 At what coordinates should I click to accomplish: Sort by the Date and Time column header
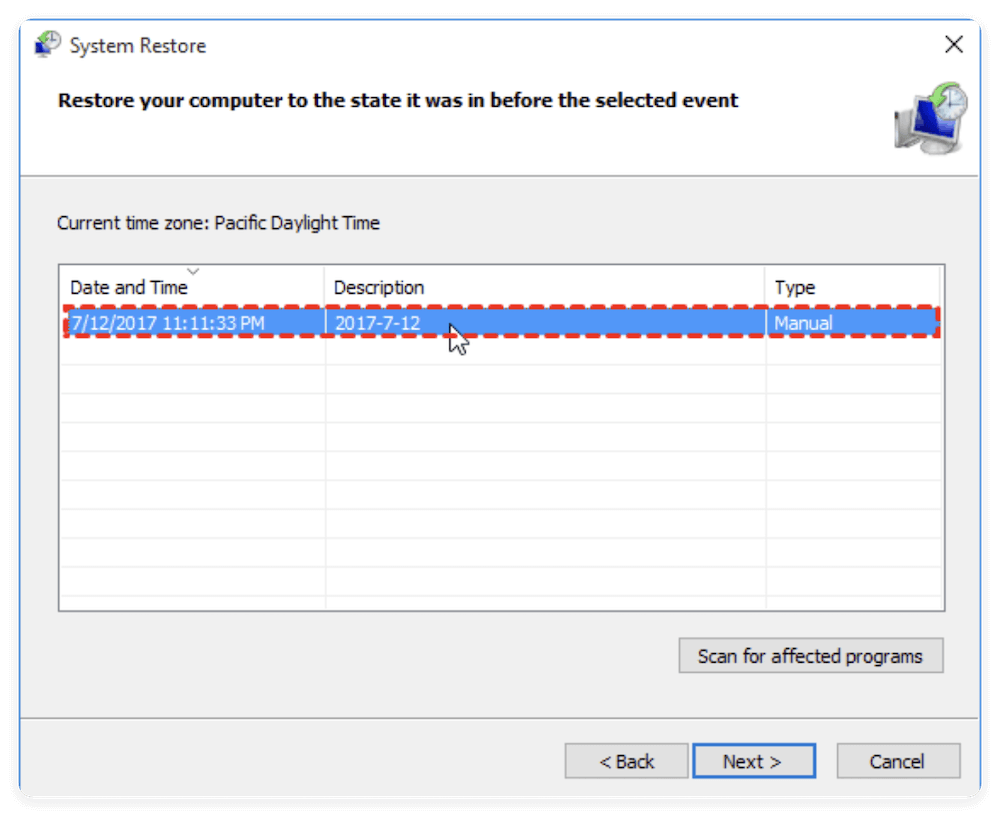tap(128, 288)
